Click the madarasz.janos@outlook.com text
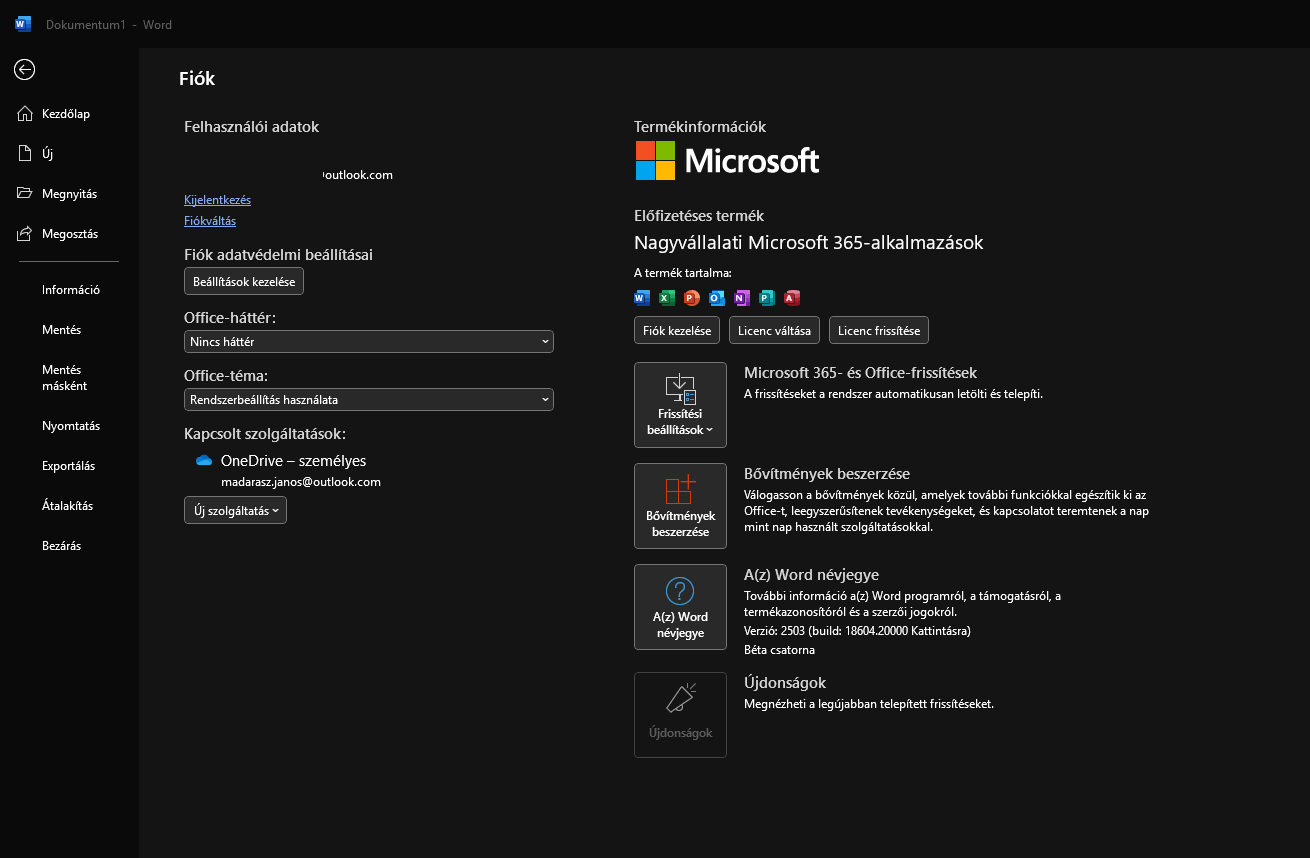The image size is (1310, 858). 301,482
